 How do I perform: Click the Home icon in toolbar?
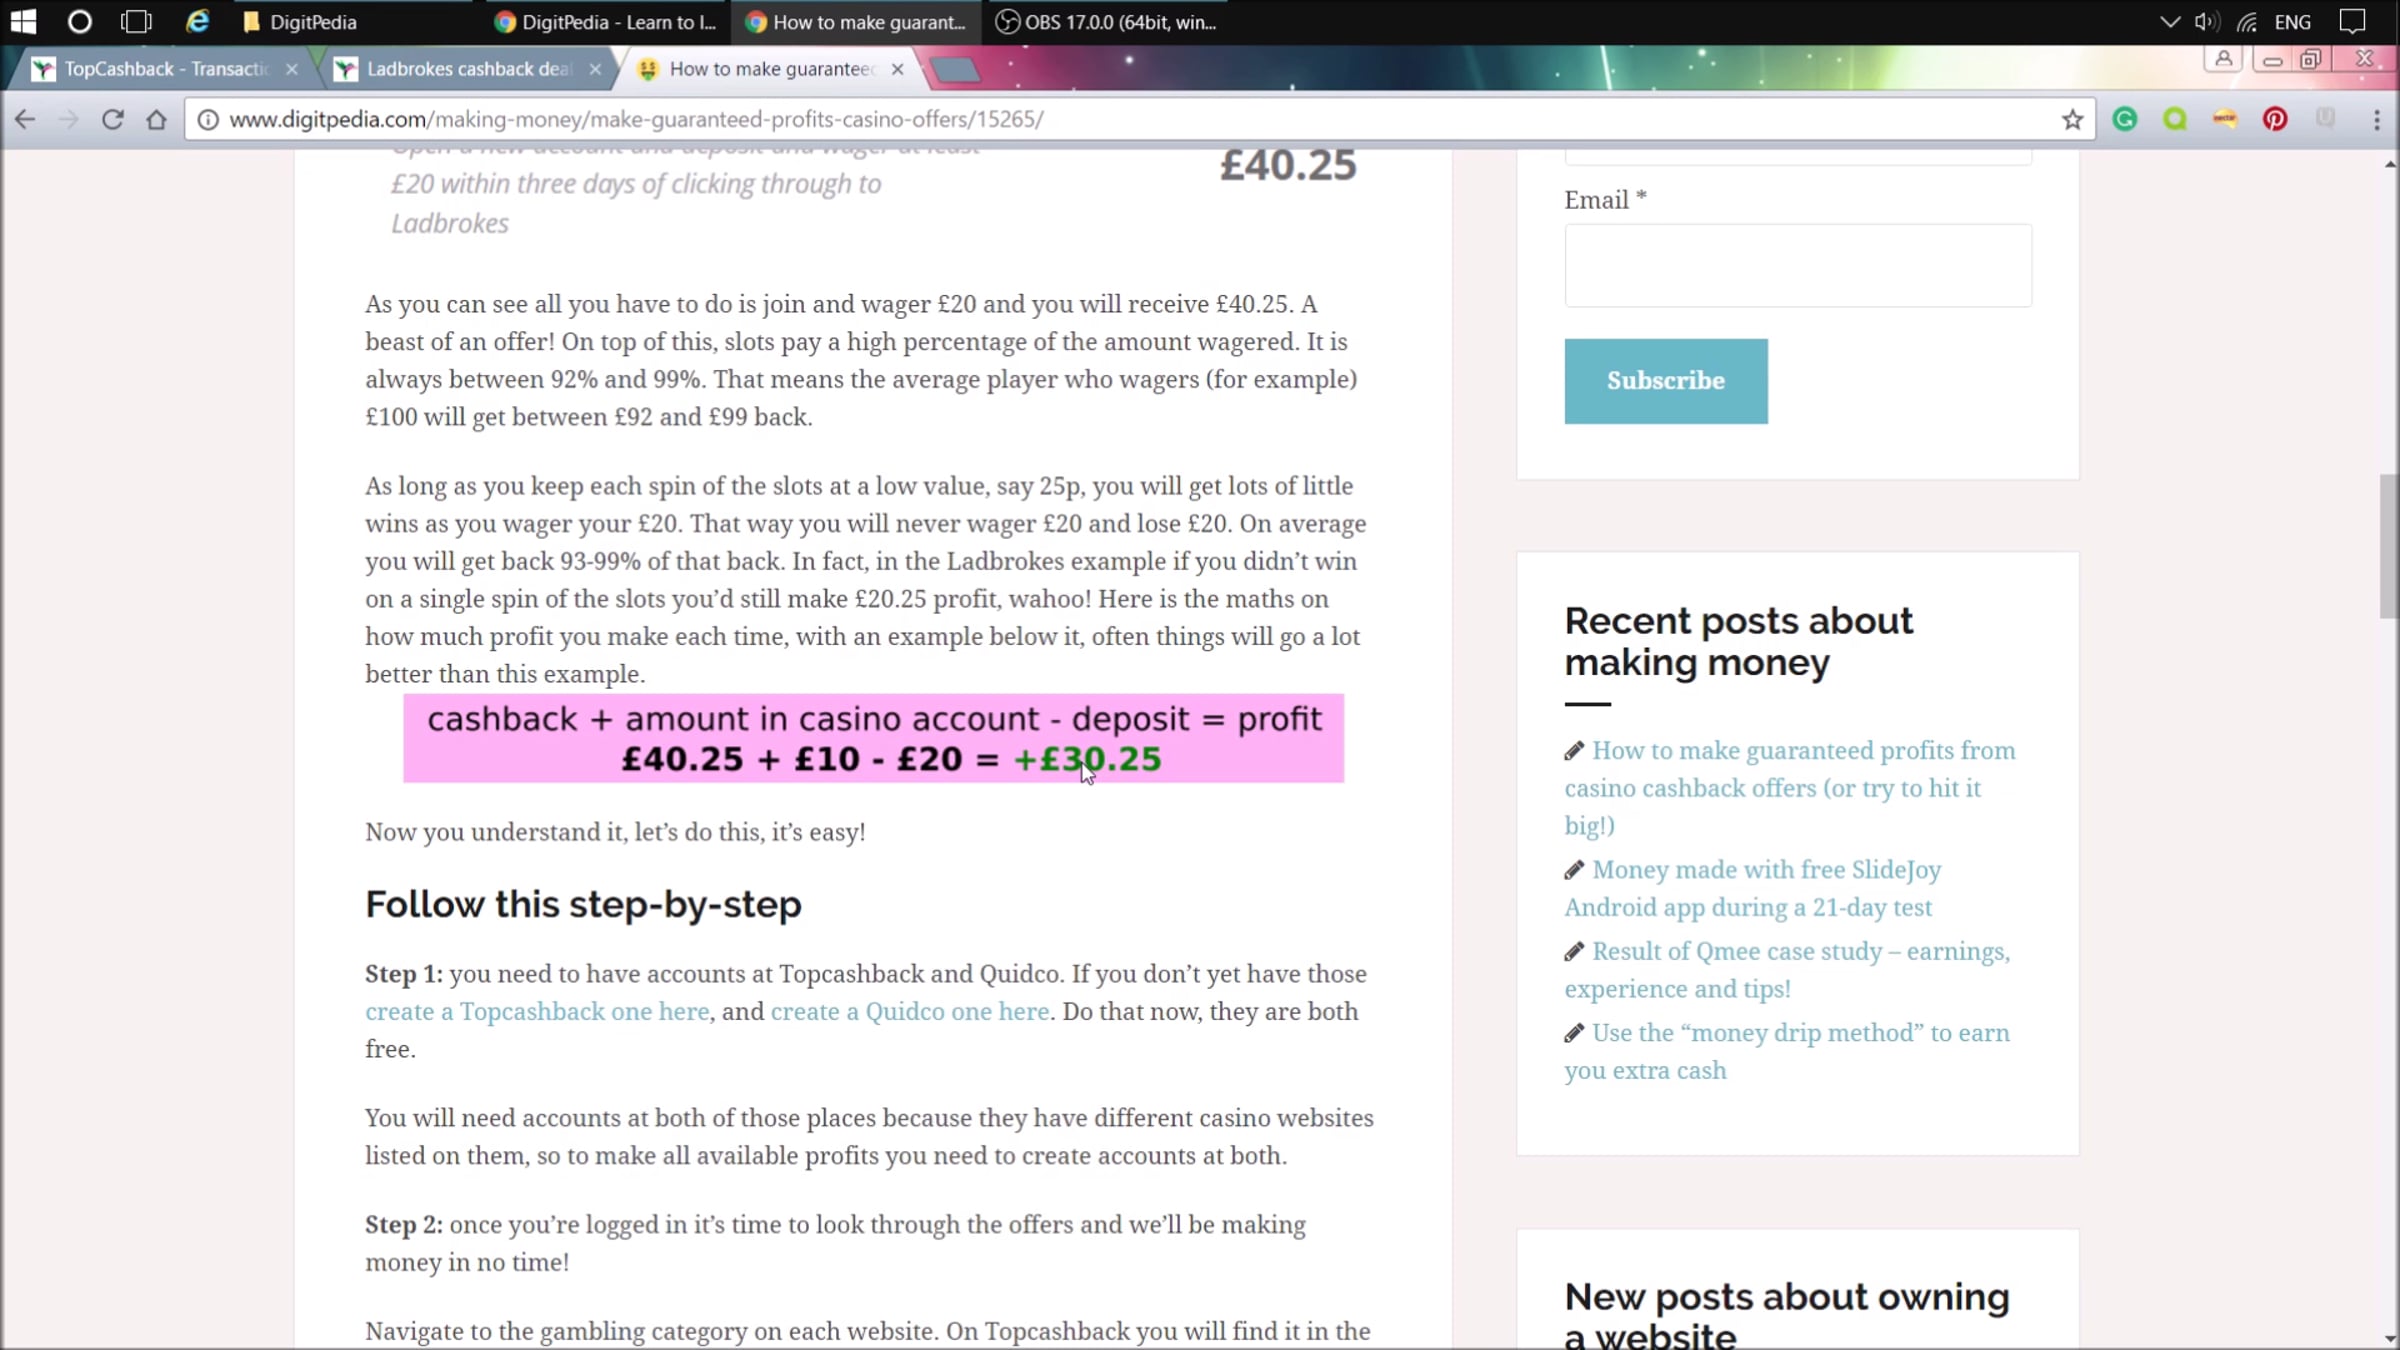click(x=156, y=120)
